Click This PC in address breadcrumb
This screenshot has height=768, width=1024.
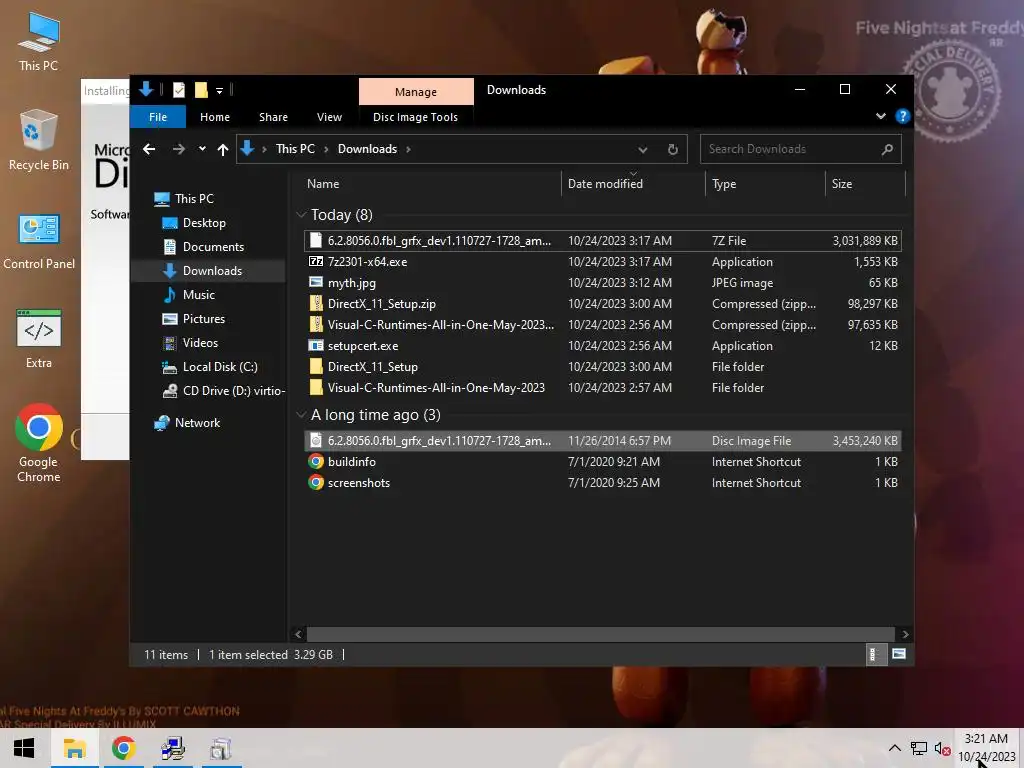(x=295, y=149)
